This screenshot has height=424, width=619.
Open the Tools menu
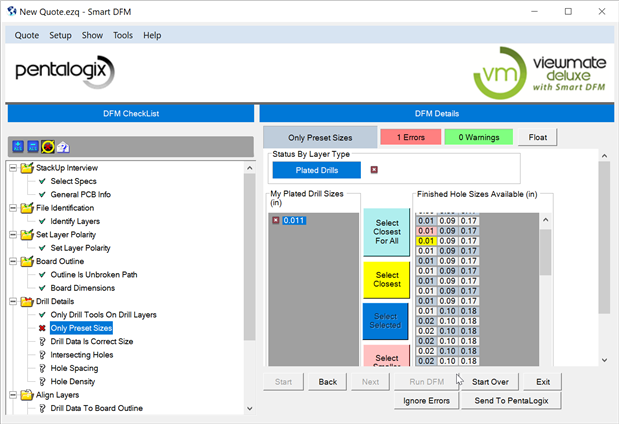123,35
